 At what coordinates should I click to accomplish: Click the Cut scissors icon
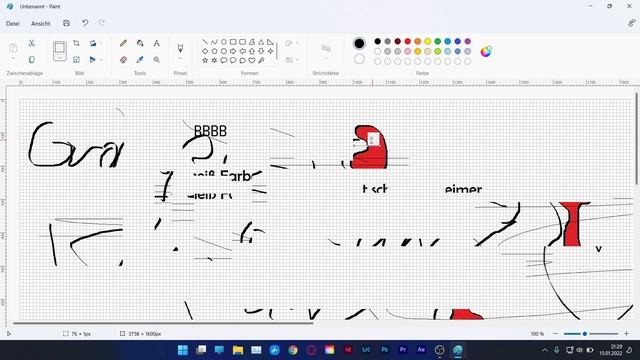pos(31,43)
